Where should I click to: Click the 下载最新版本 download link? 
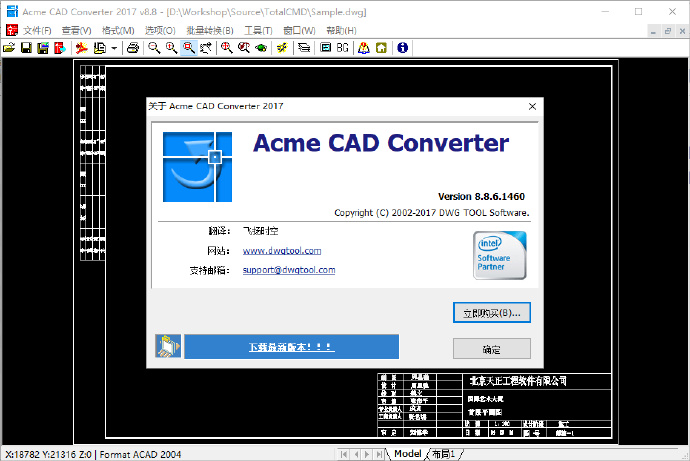(x=291, y=347)
